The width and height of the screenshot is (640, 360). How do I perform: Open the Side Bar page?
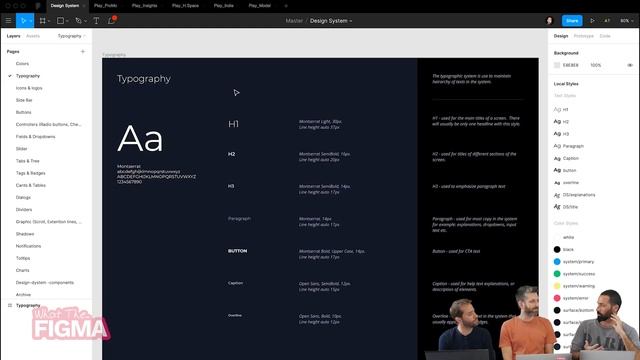coord(24,100)
